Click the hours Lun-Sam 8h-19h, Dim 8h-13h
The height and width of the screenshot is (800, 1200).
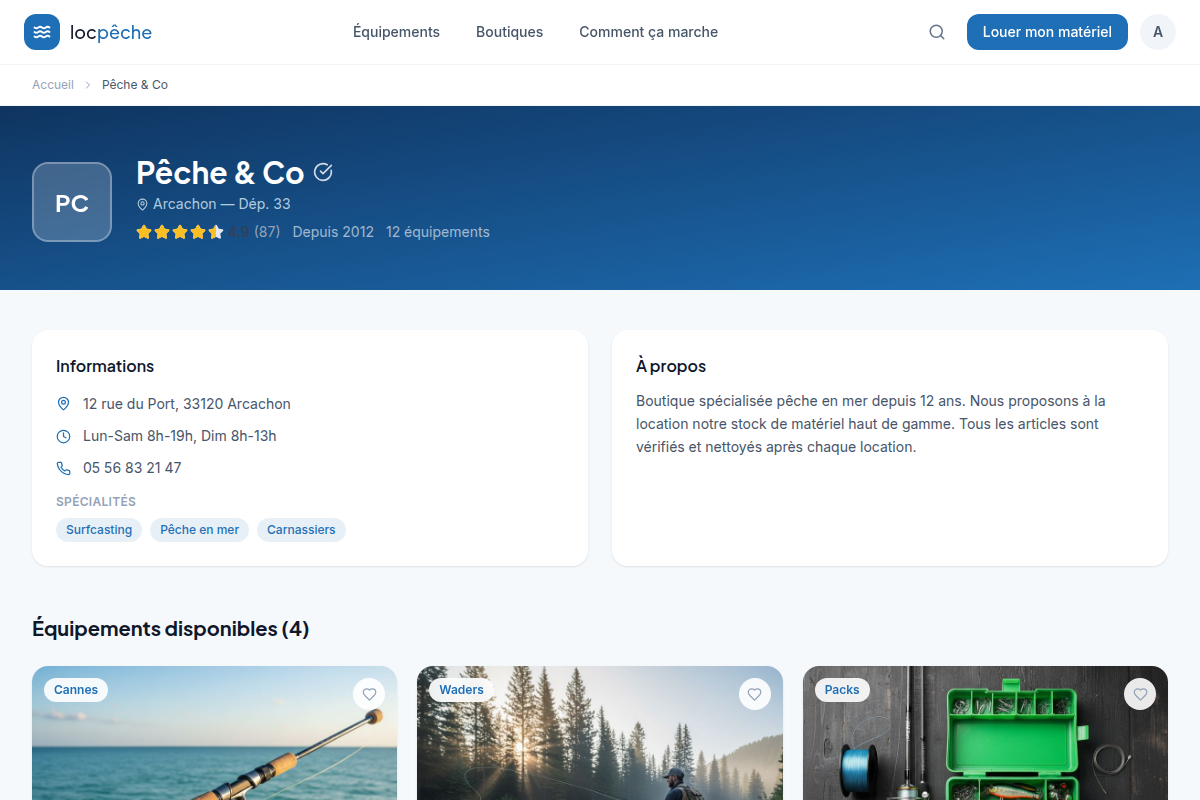tap(180, 436)
